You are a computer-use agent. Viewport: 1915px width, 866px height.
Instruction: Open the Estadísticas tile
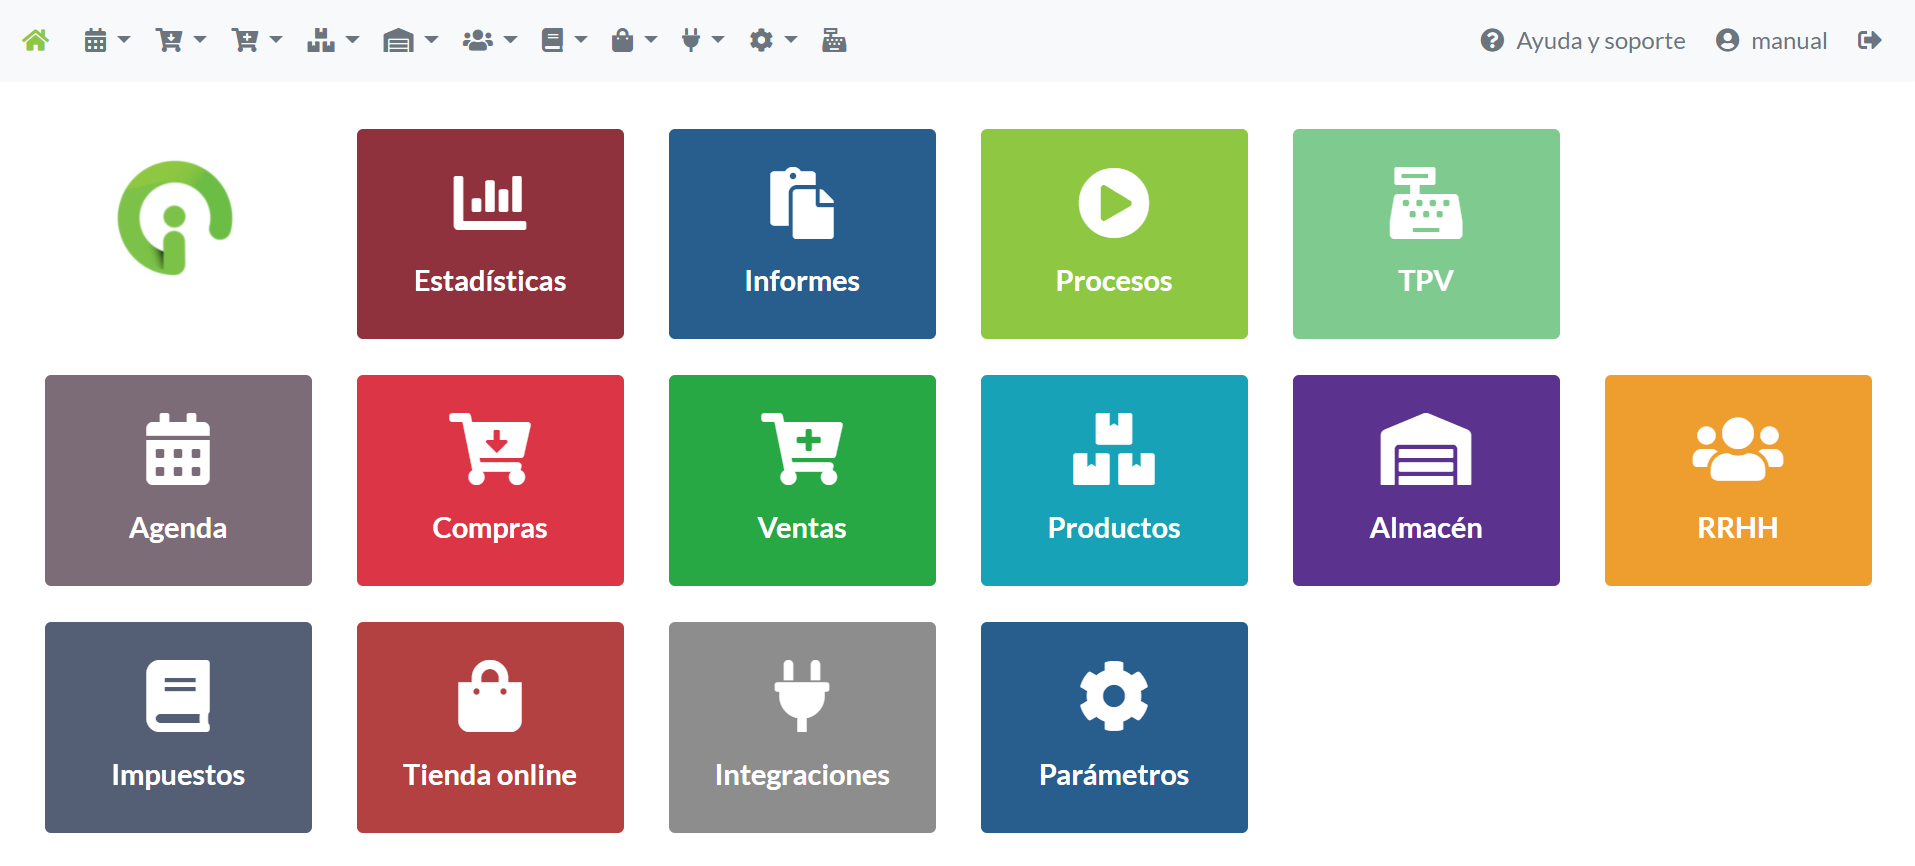coord(490,234)
